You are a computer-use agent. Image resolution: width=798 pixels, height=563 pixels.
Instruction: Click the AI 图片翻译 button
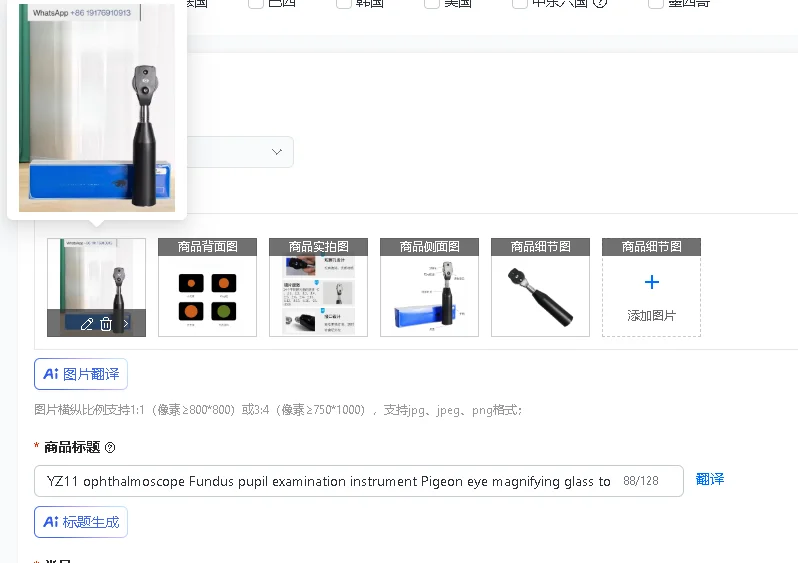(81, 374)
